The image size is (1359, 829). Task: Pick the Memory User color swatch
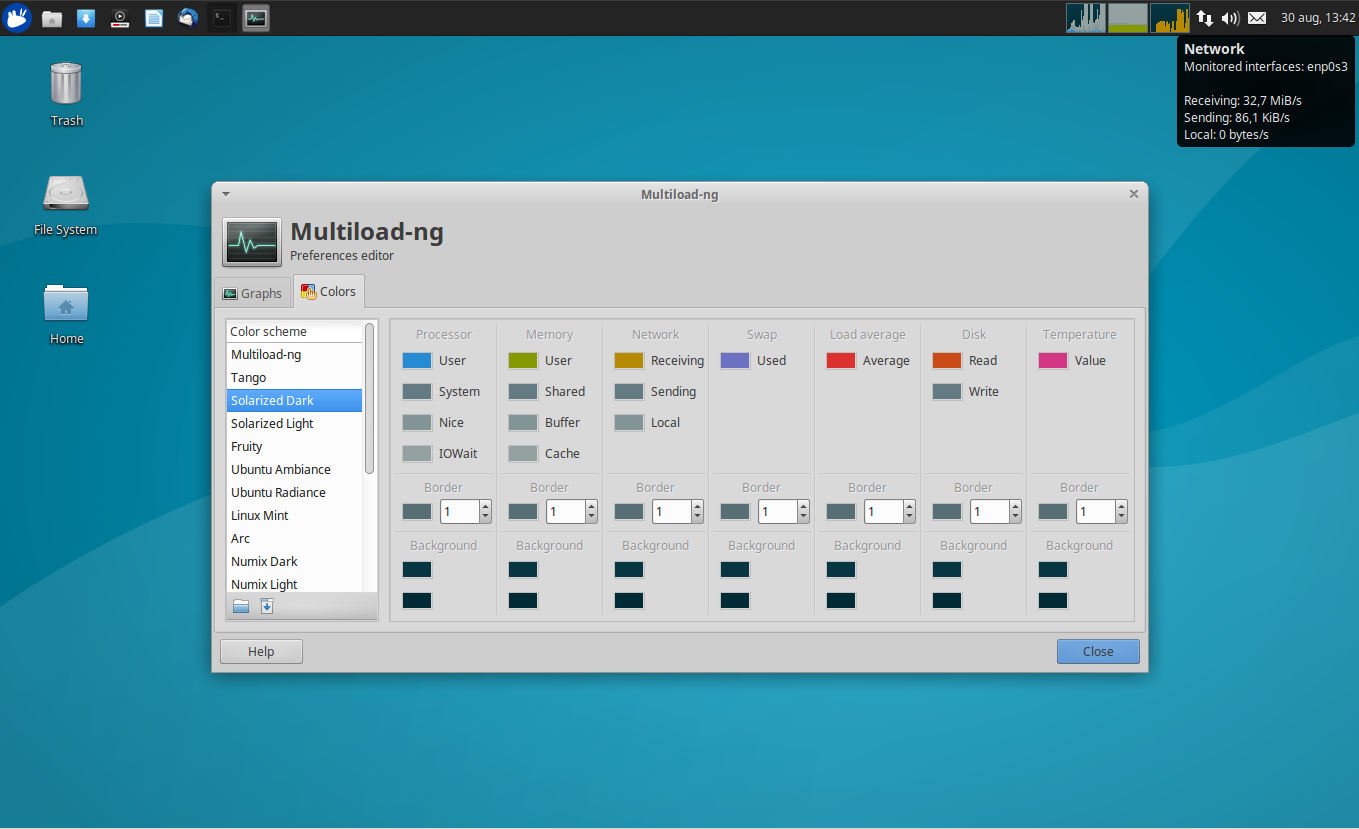523,360
